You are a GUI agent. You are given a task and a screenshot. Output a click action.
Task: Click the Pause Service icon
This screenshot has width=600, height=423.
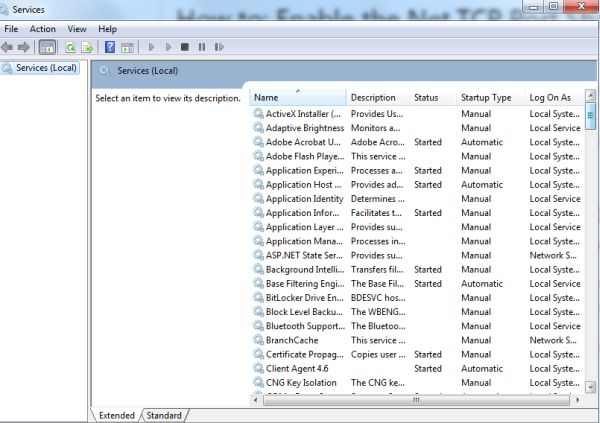point(202,47)
